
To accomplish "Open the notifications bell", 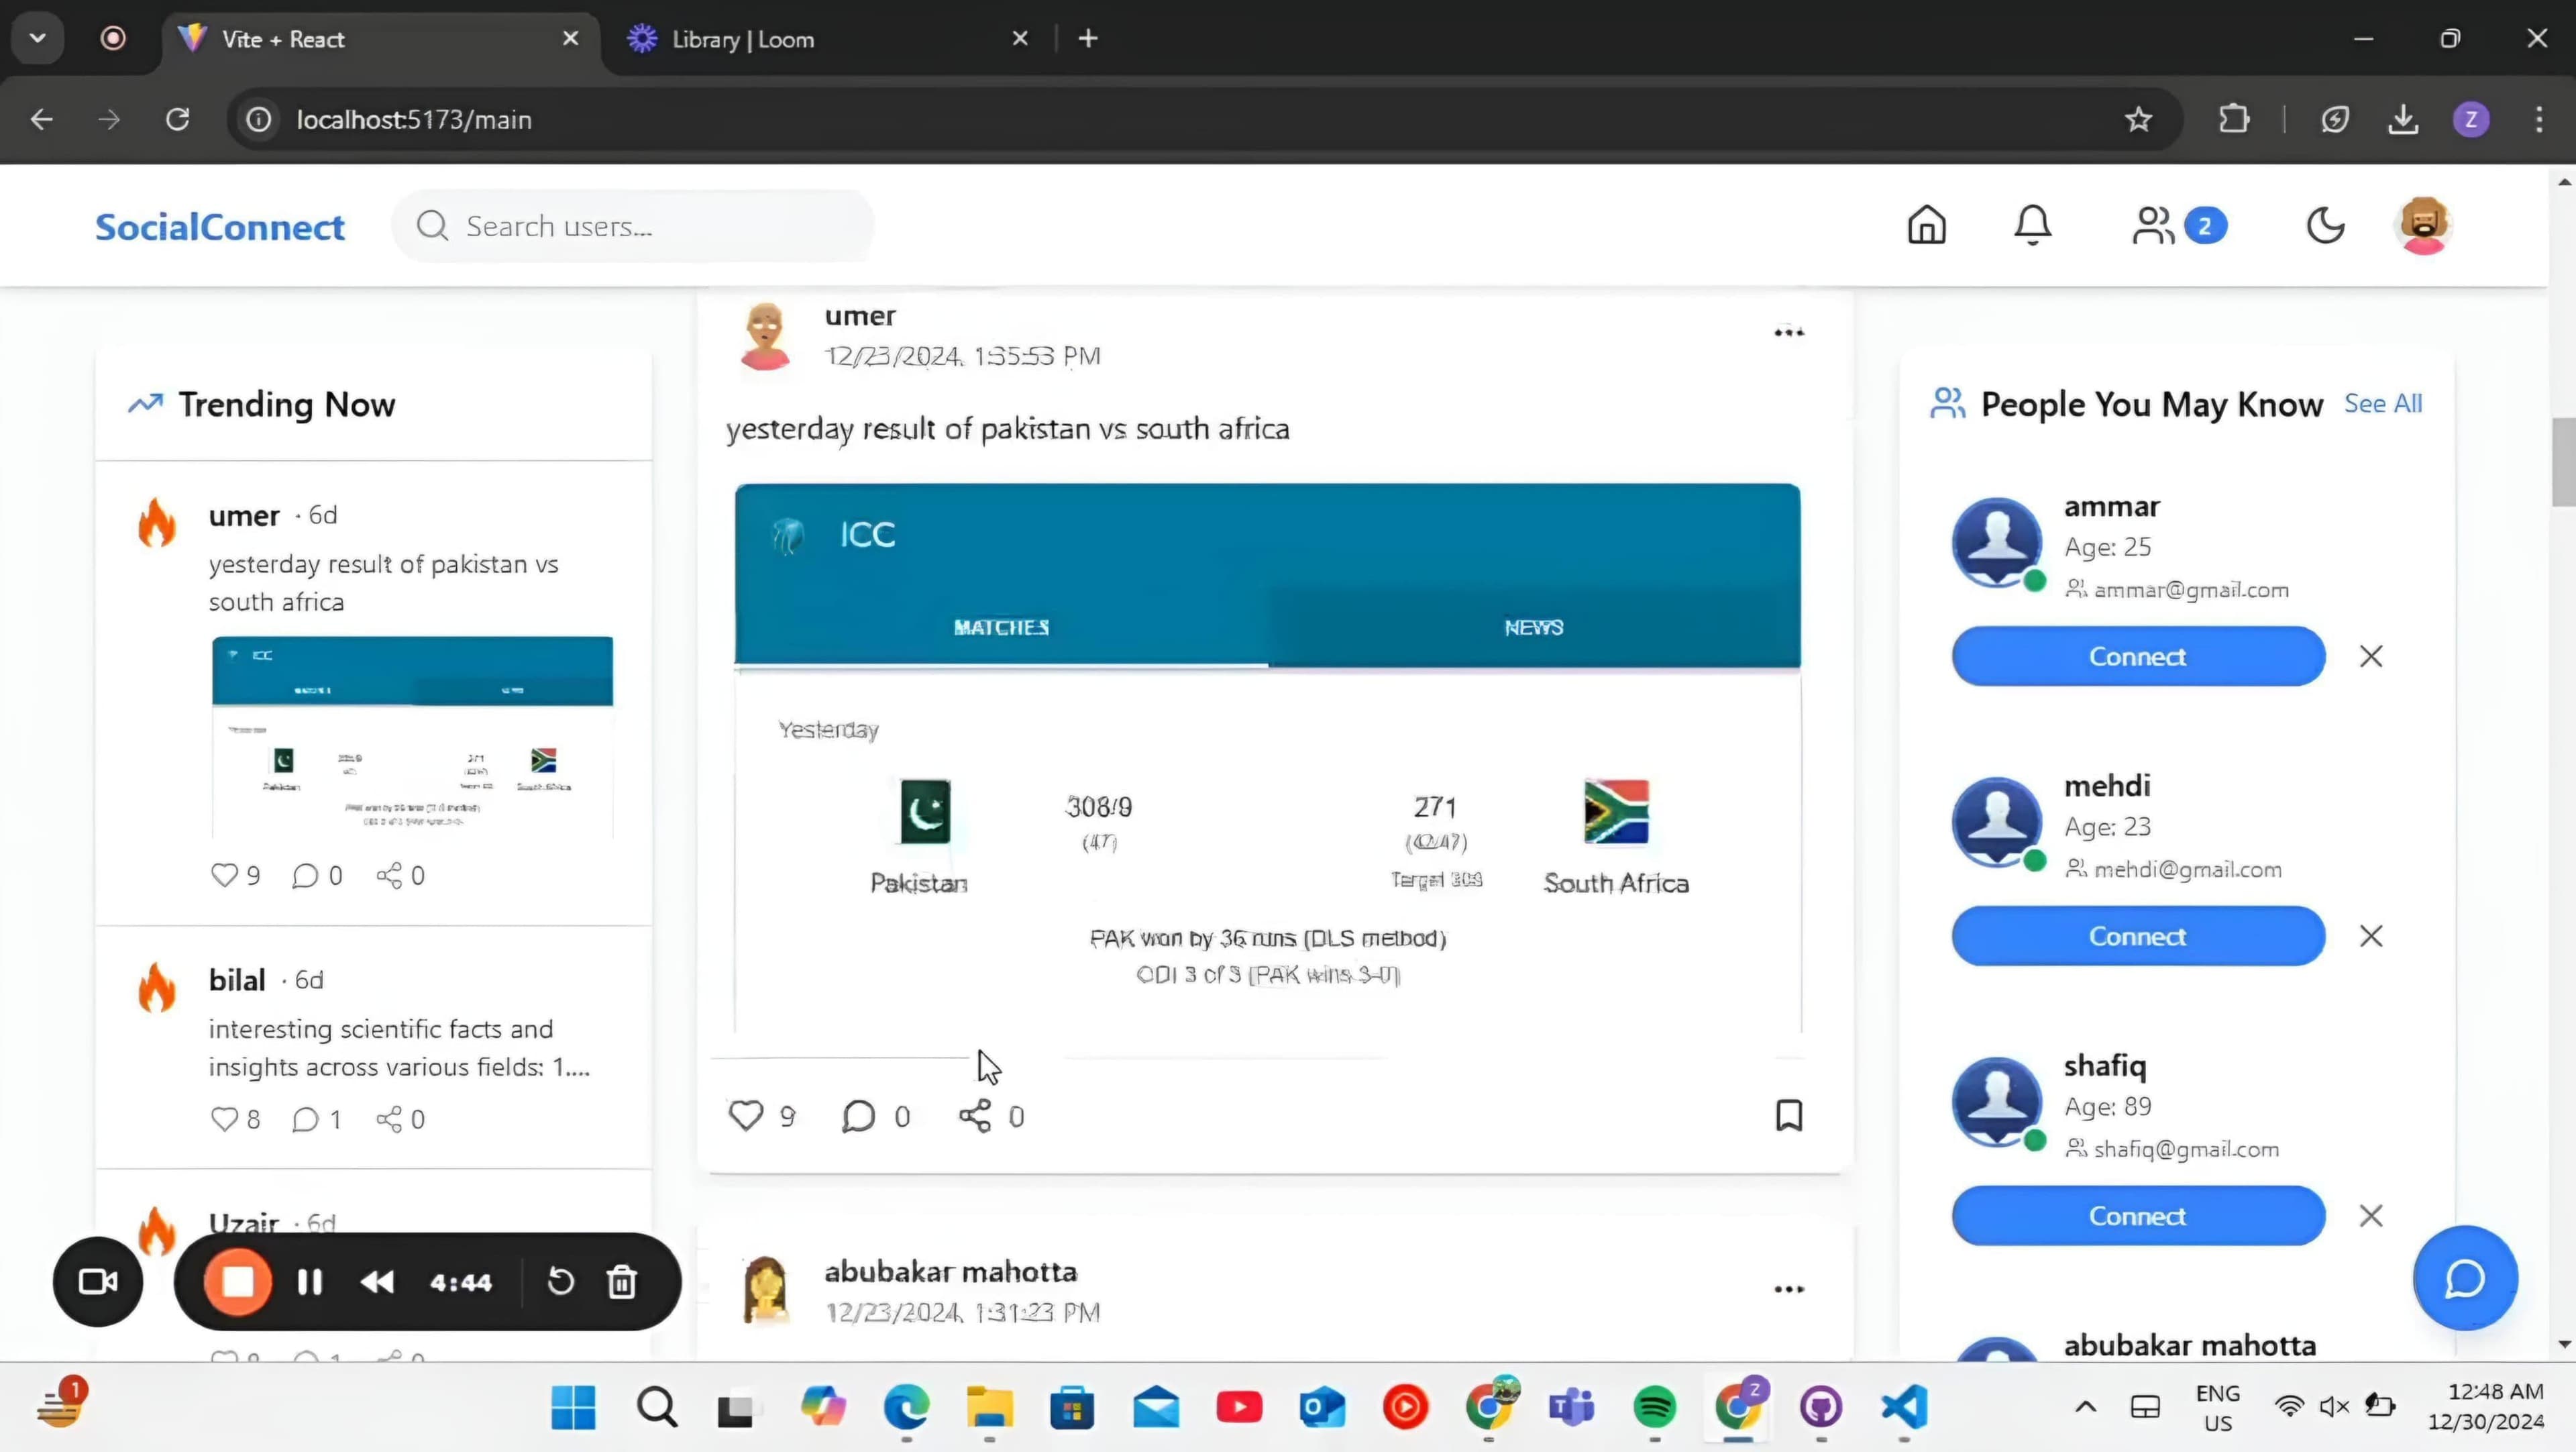I will (2032, 226).
